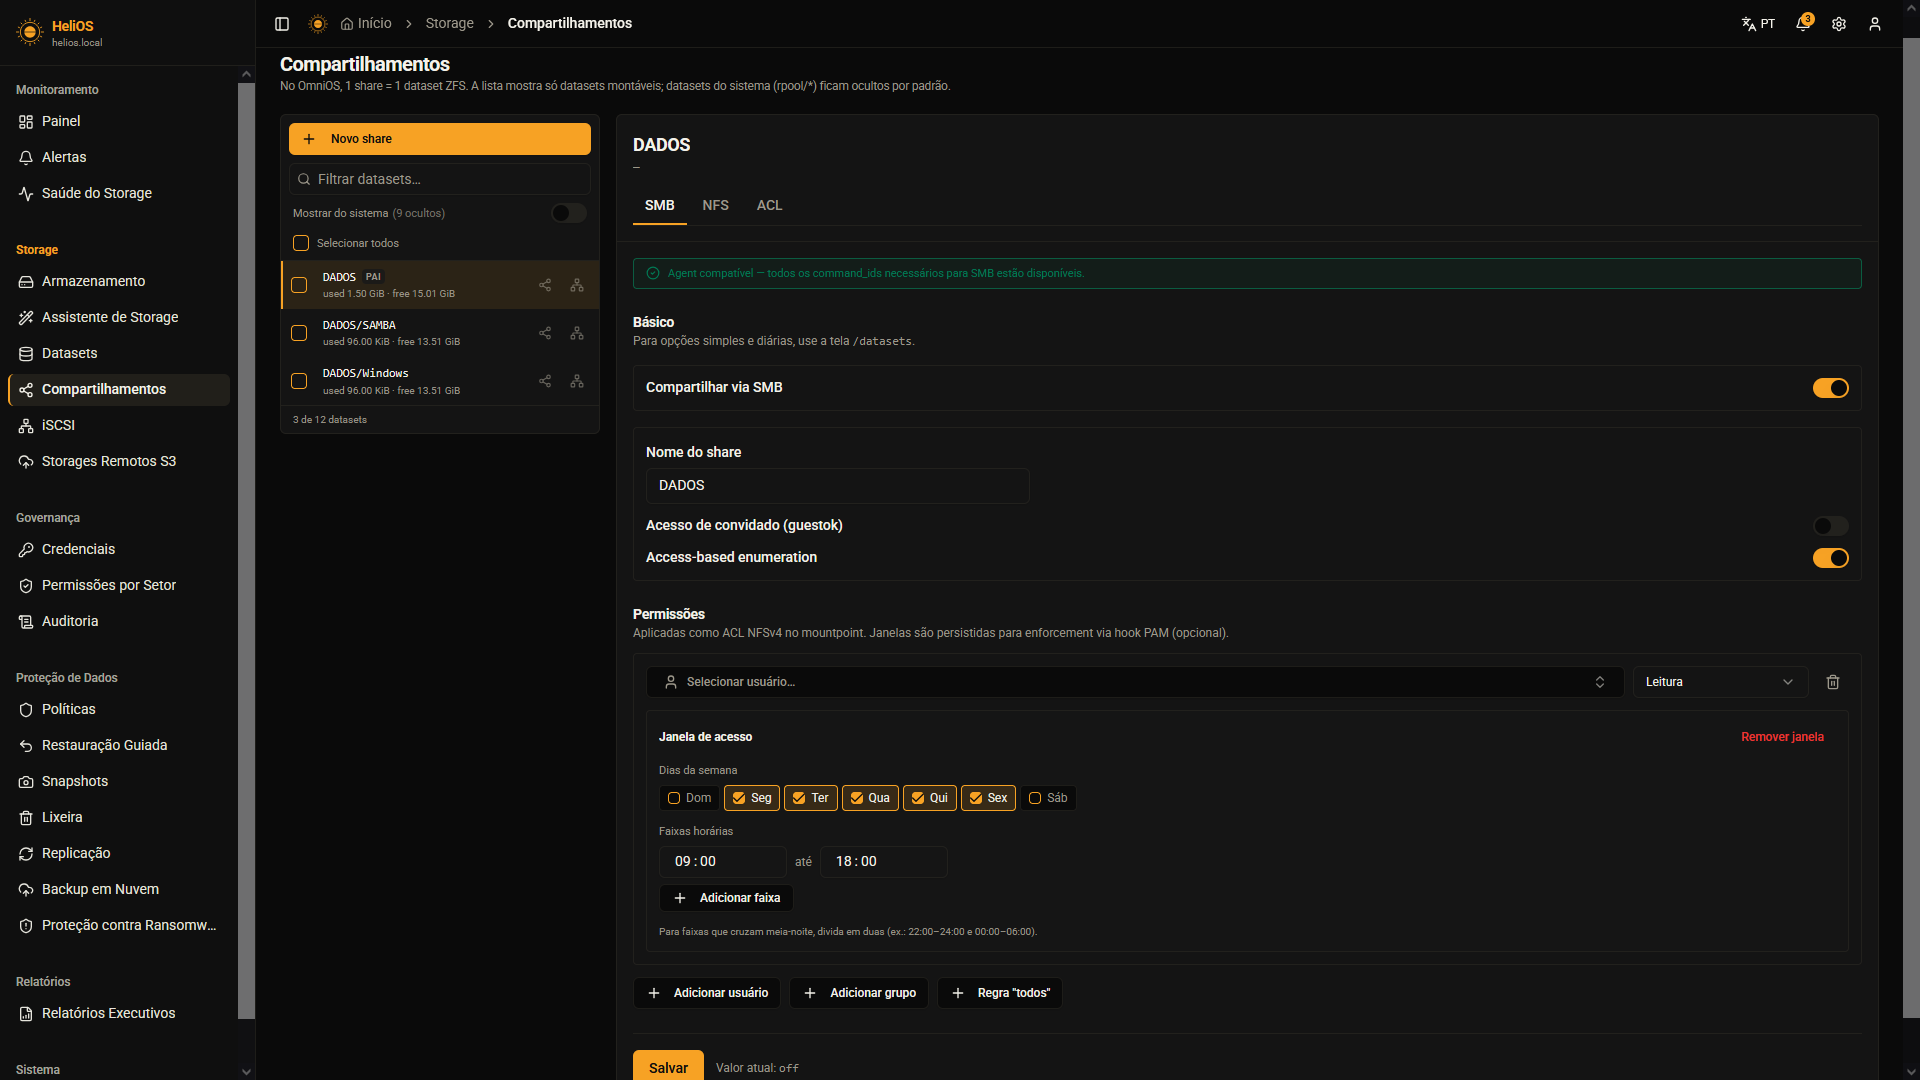Open the Leitura permission dropdown
This screenshot has width=1920, height=1080.
1720,682
